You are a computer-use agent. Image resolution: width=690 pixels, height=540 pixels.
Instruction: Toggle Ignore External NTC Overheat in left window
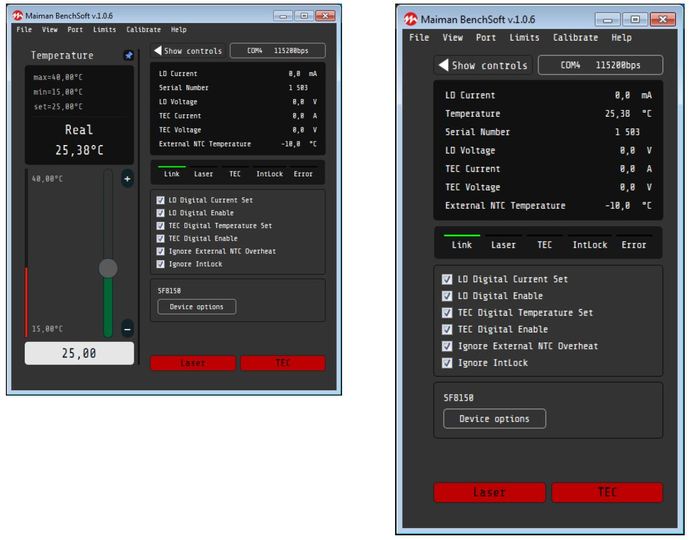coord(161,251)
